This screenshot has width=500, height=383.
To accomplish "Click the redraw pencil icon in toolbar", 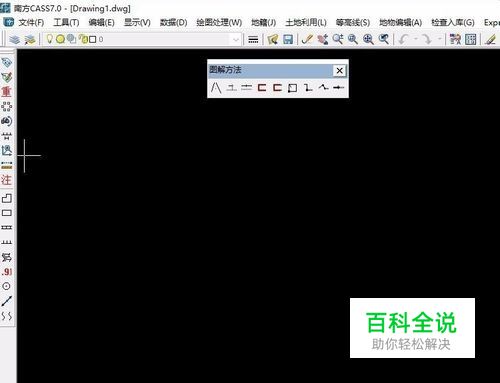I will click(x=307, y=39).
